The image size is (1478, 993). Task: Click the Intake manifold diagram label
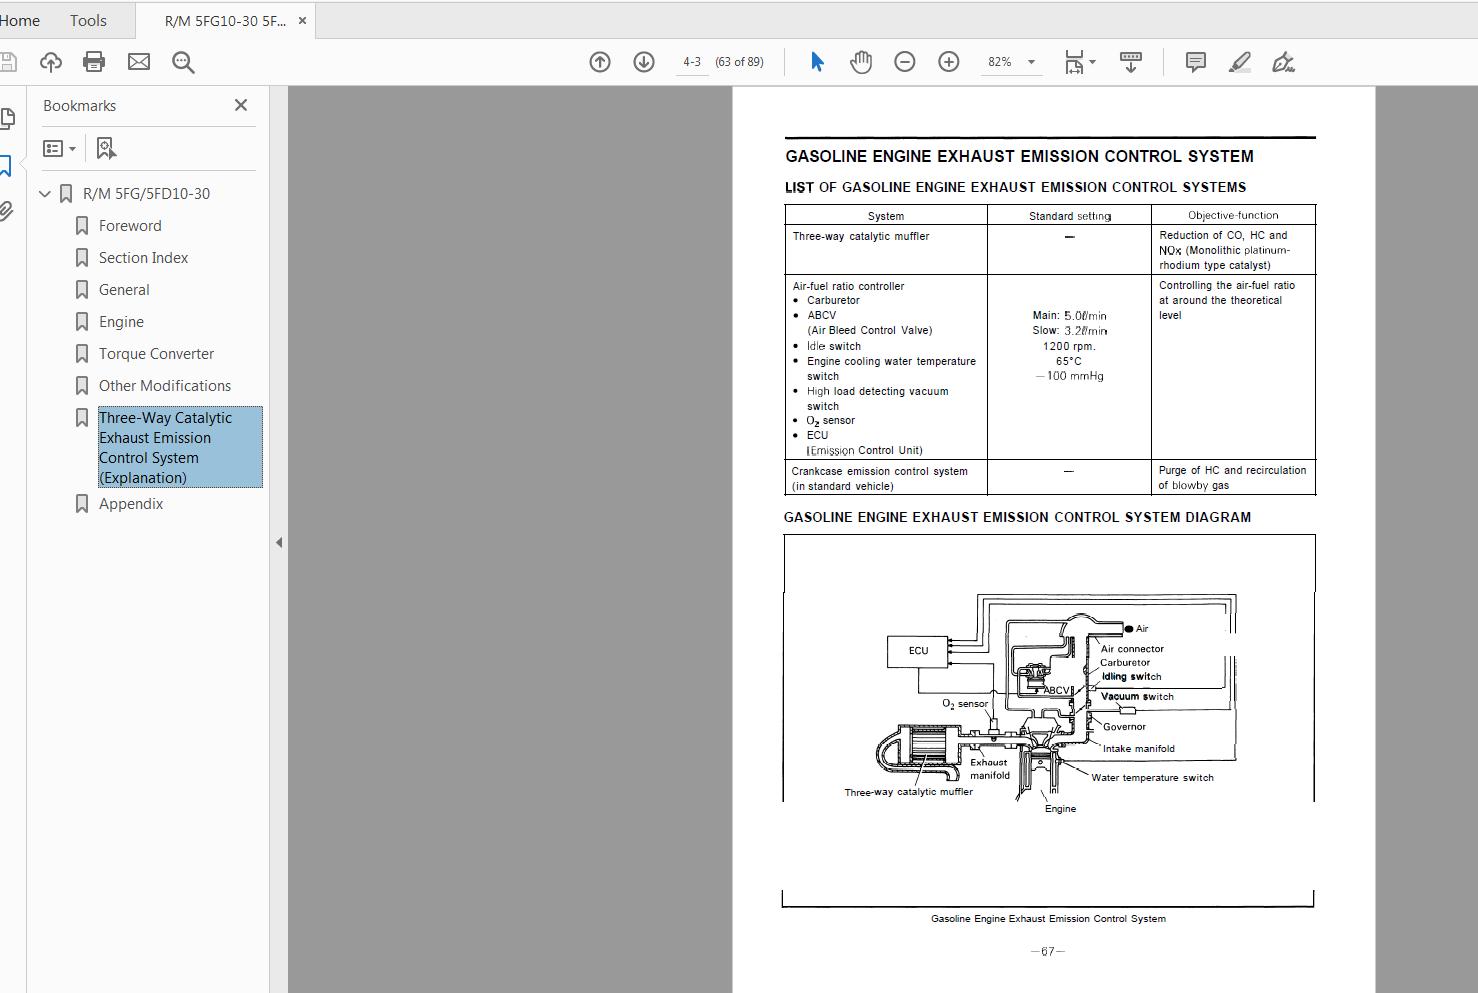pyautogui.click(x=1139, y=749)
